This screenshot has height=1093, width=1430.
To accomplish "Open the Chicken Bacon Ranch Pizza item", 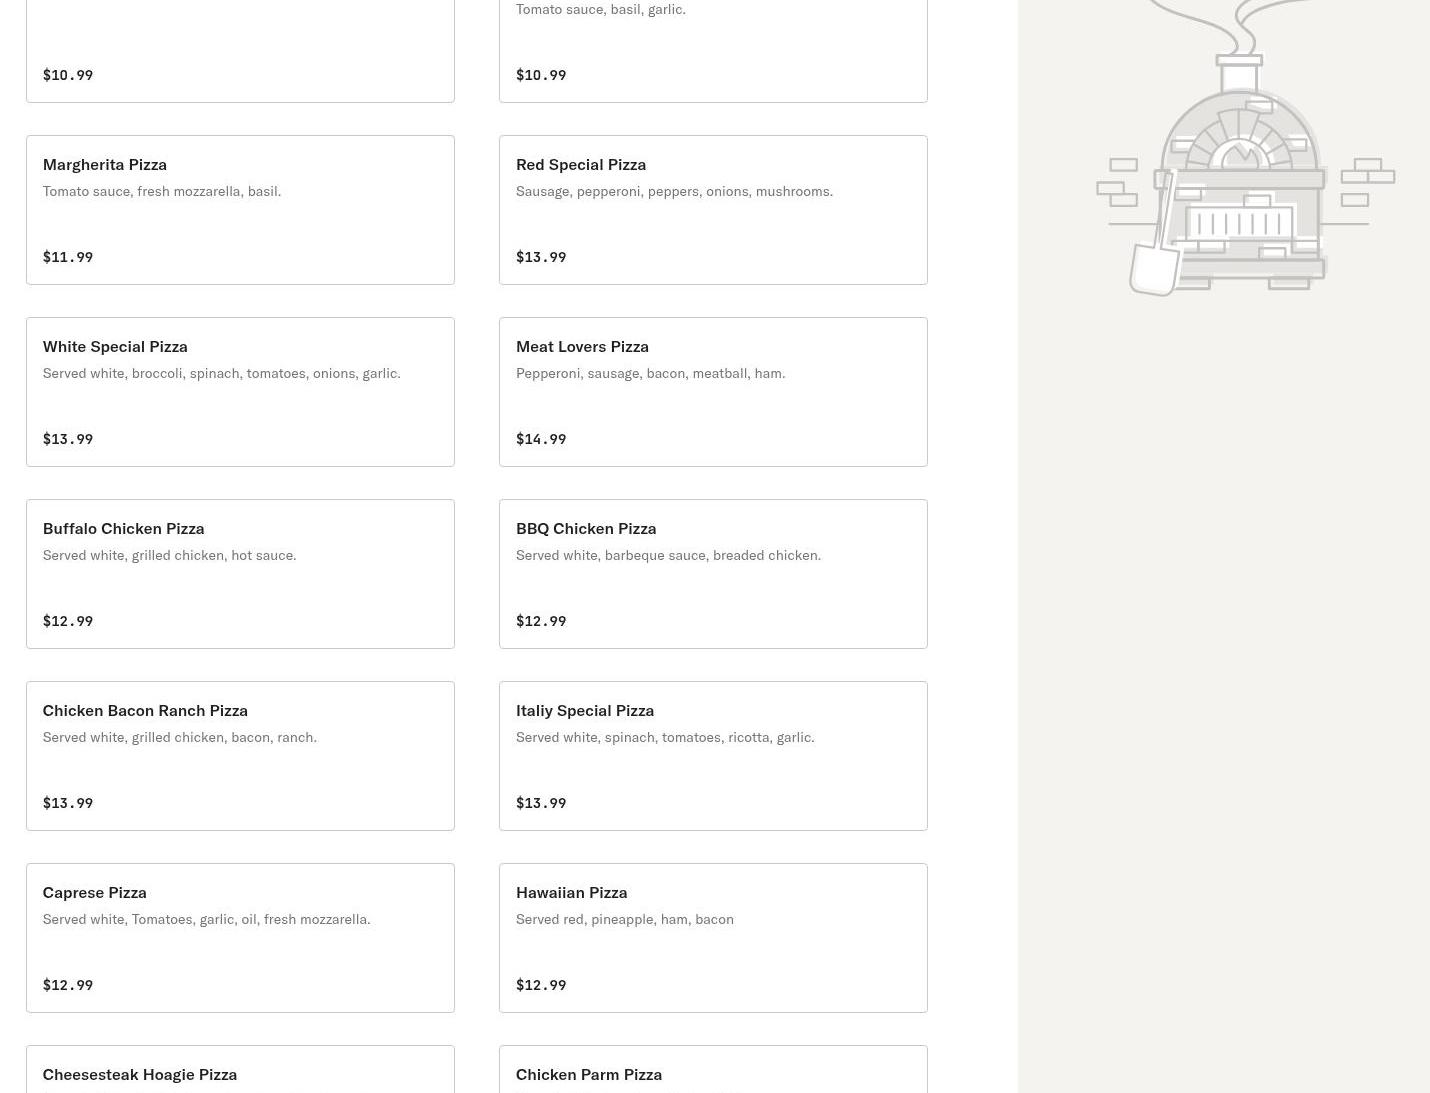I will pyautogui.click(x=240, y=756).
